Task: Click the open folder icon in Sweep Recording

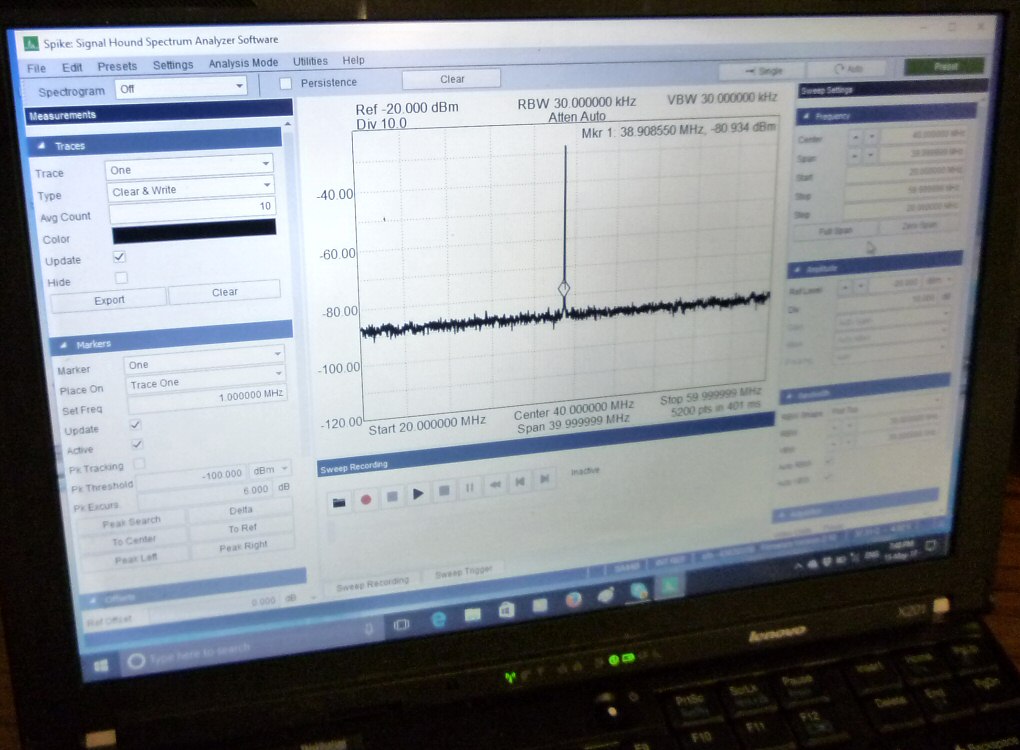Action: click(340, 501)
